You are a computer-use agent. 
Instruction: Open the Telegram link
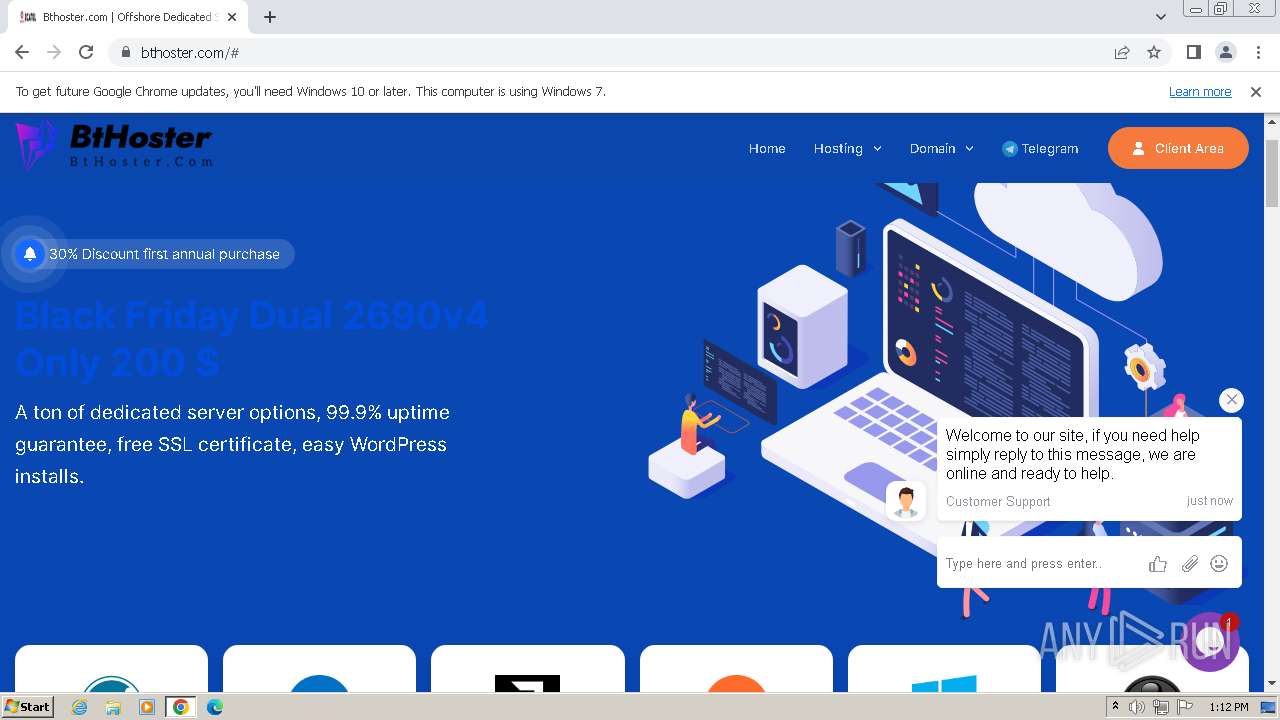tap(1040, 148)
